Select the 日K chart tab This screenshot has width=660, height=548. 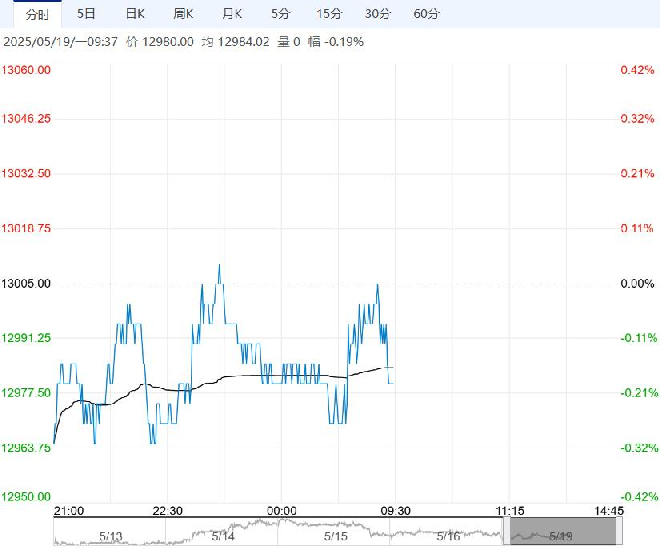[135, 14]
